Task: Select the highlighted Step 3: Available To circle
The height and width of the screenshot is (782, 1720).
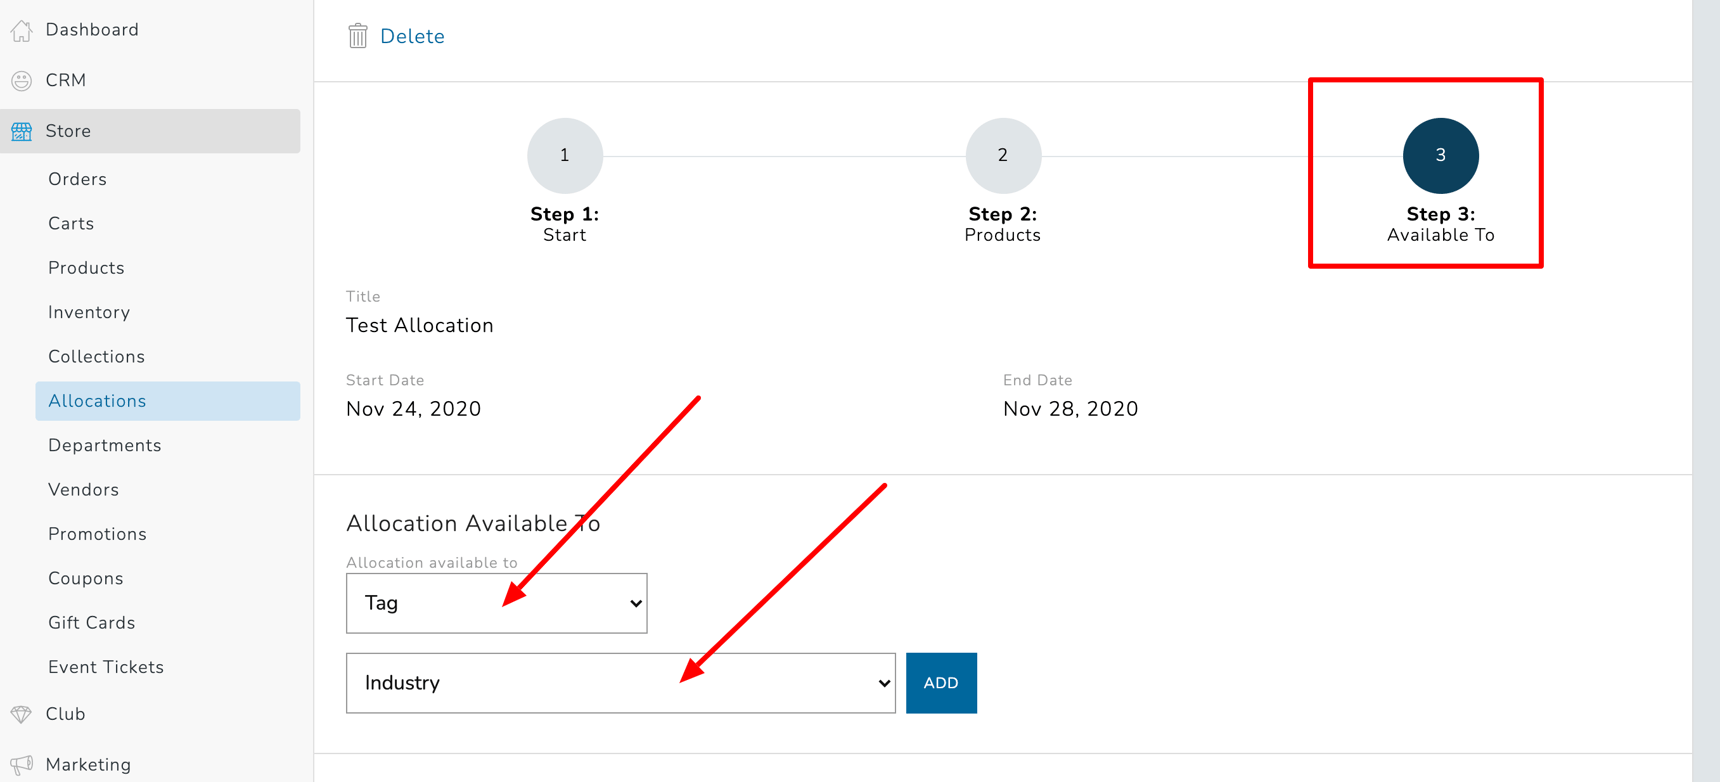Action: tap(1440, 155)
